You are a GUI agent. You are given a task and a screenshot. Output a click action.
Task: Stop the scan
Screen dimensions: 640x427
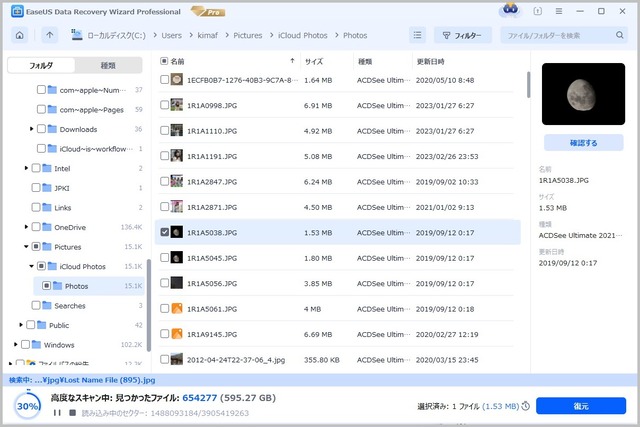click(x=73, y=413)
